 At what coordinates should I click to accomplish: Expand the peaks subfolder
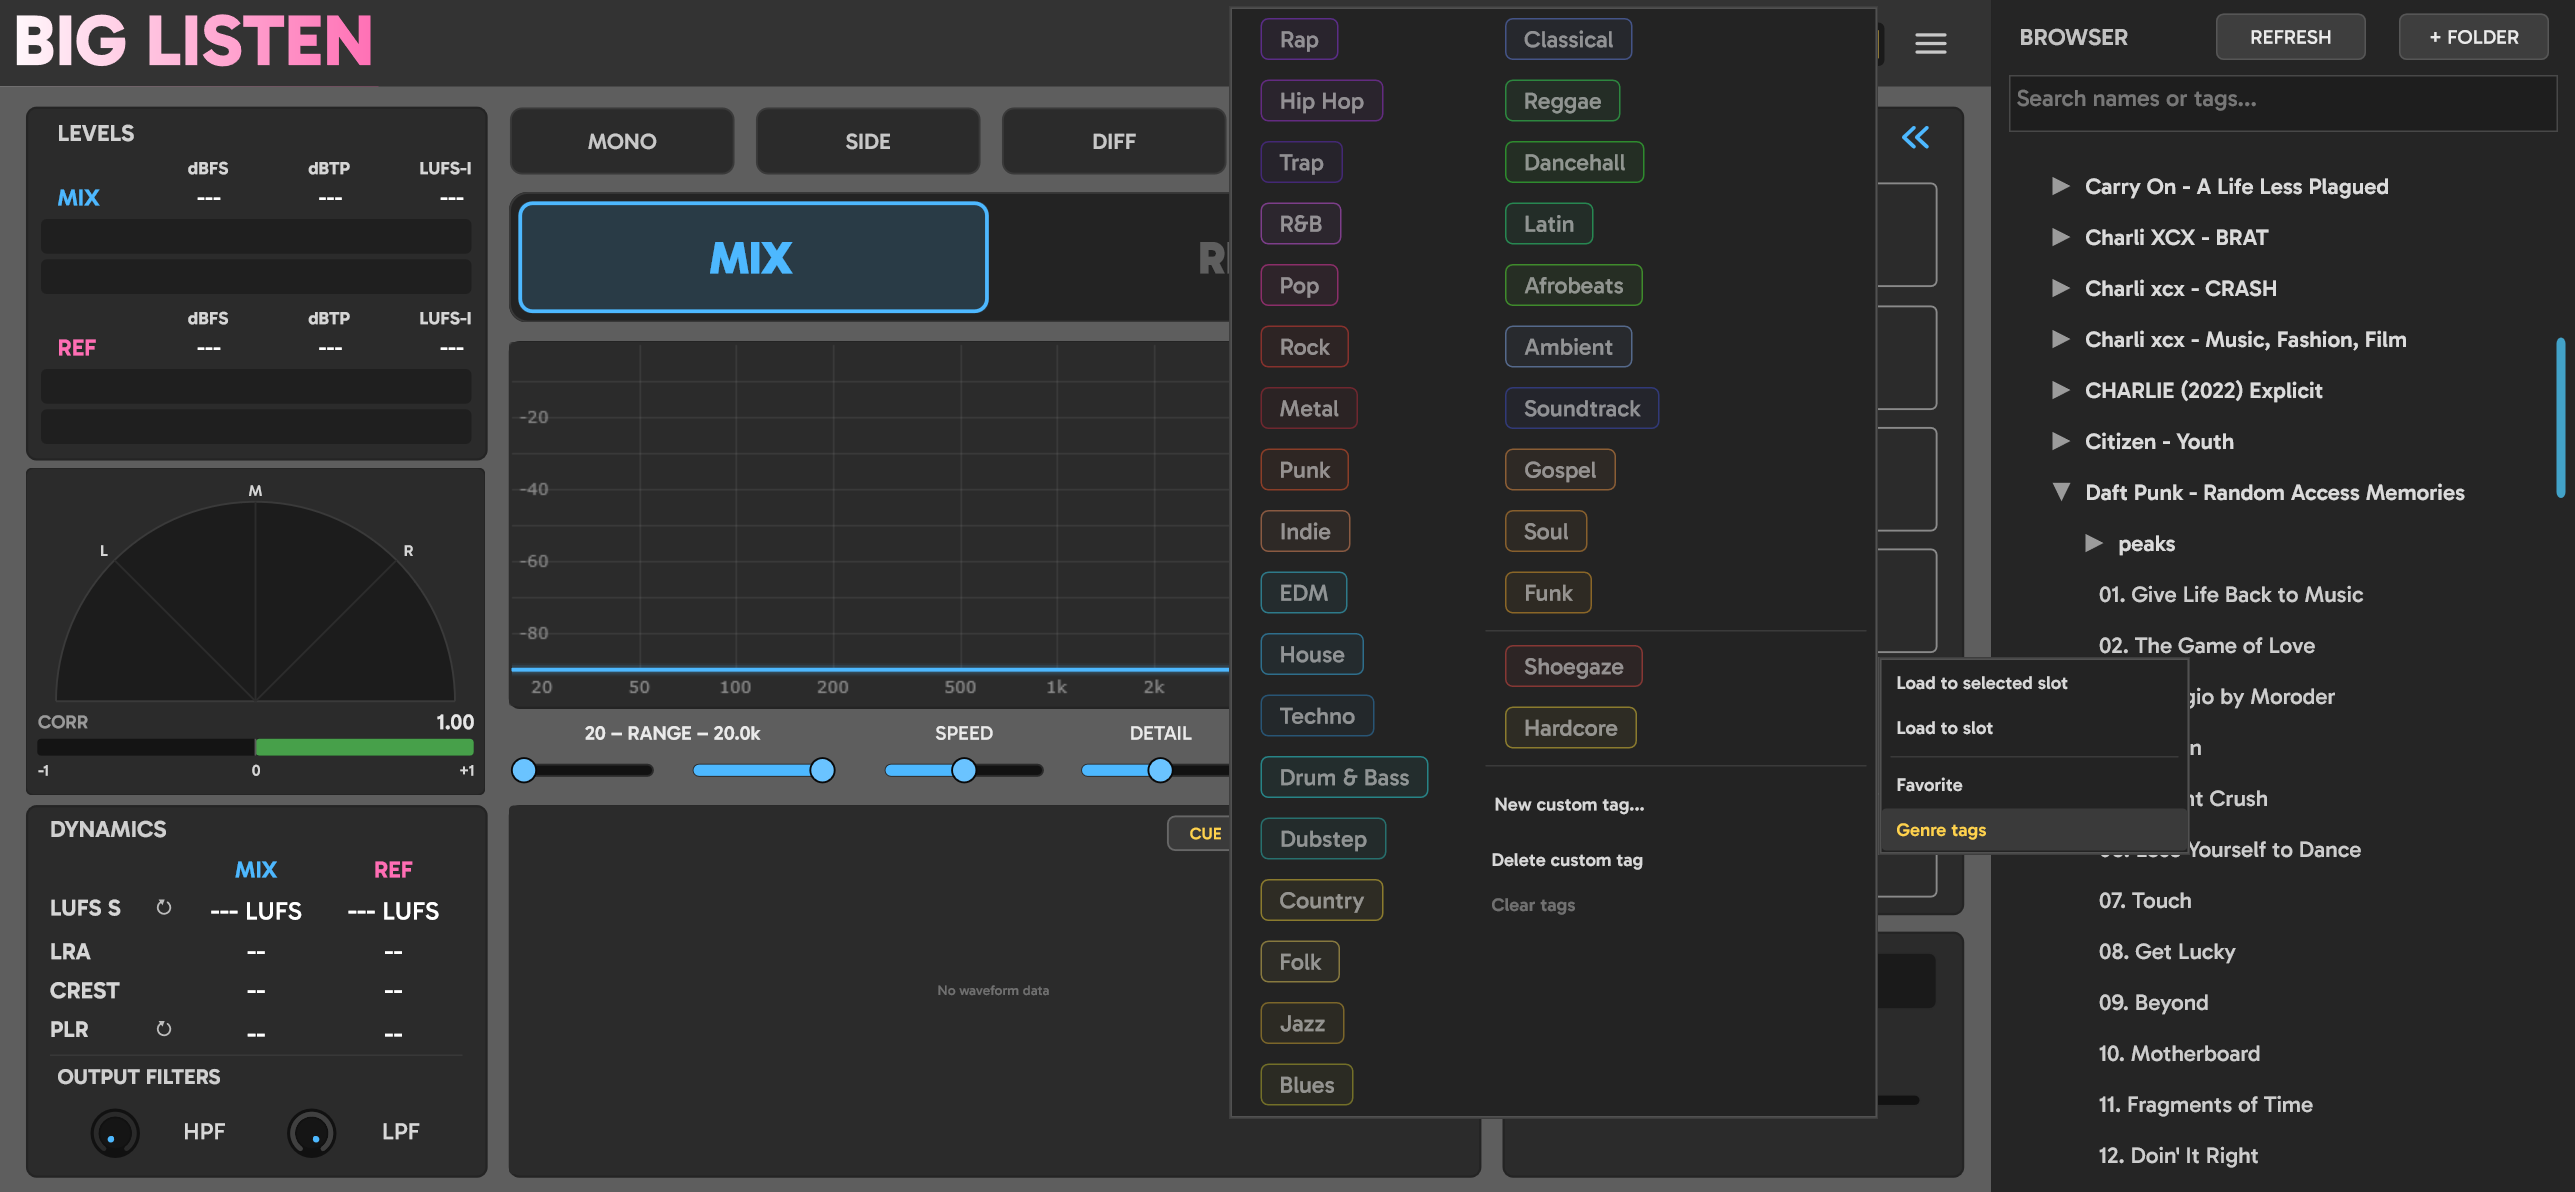click(2093, 543)
